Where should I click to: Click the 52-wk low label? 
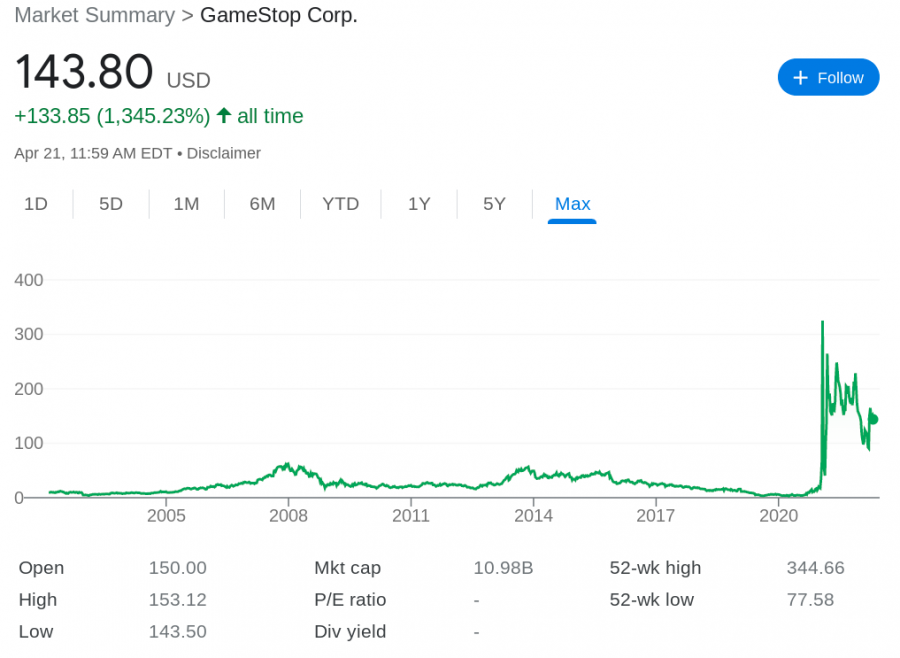pyautogui.click(x=651, y=600)
